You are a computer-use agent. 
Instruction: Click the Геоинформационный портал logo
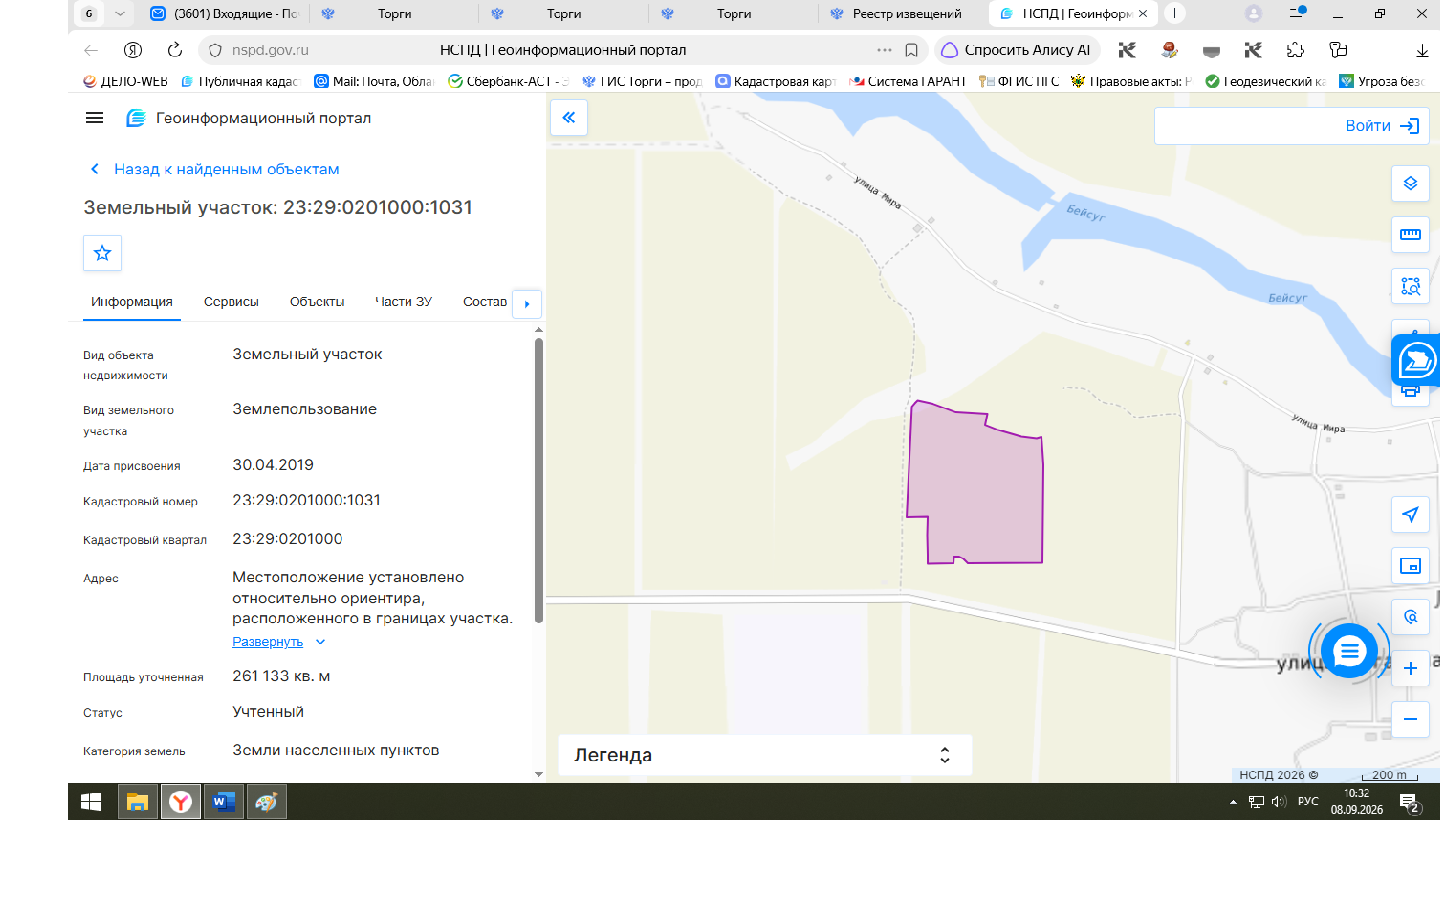click(248, 118)
